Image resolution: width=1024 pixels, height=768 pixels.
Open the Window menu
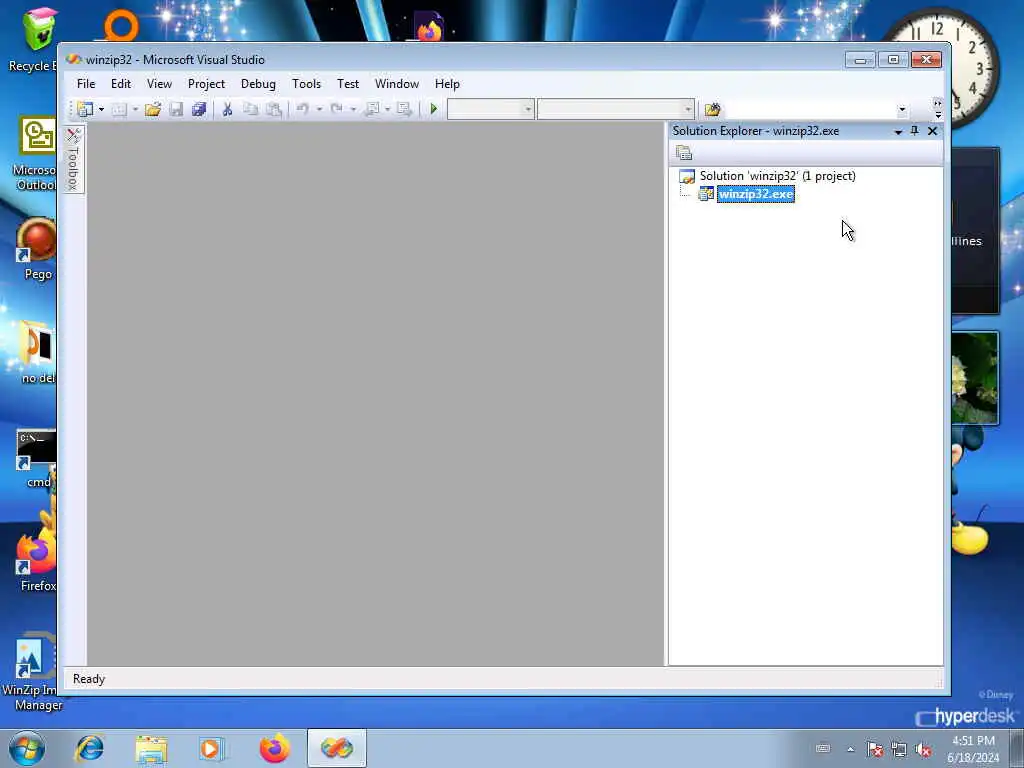point(397,84)
